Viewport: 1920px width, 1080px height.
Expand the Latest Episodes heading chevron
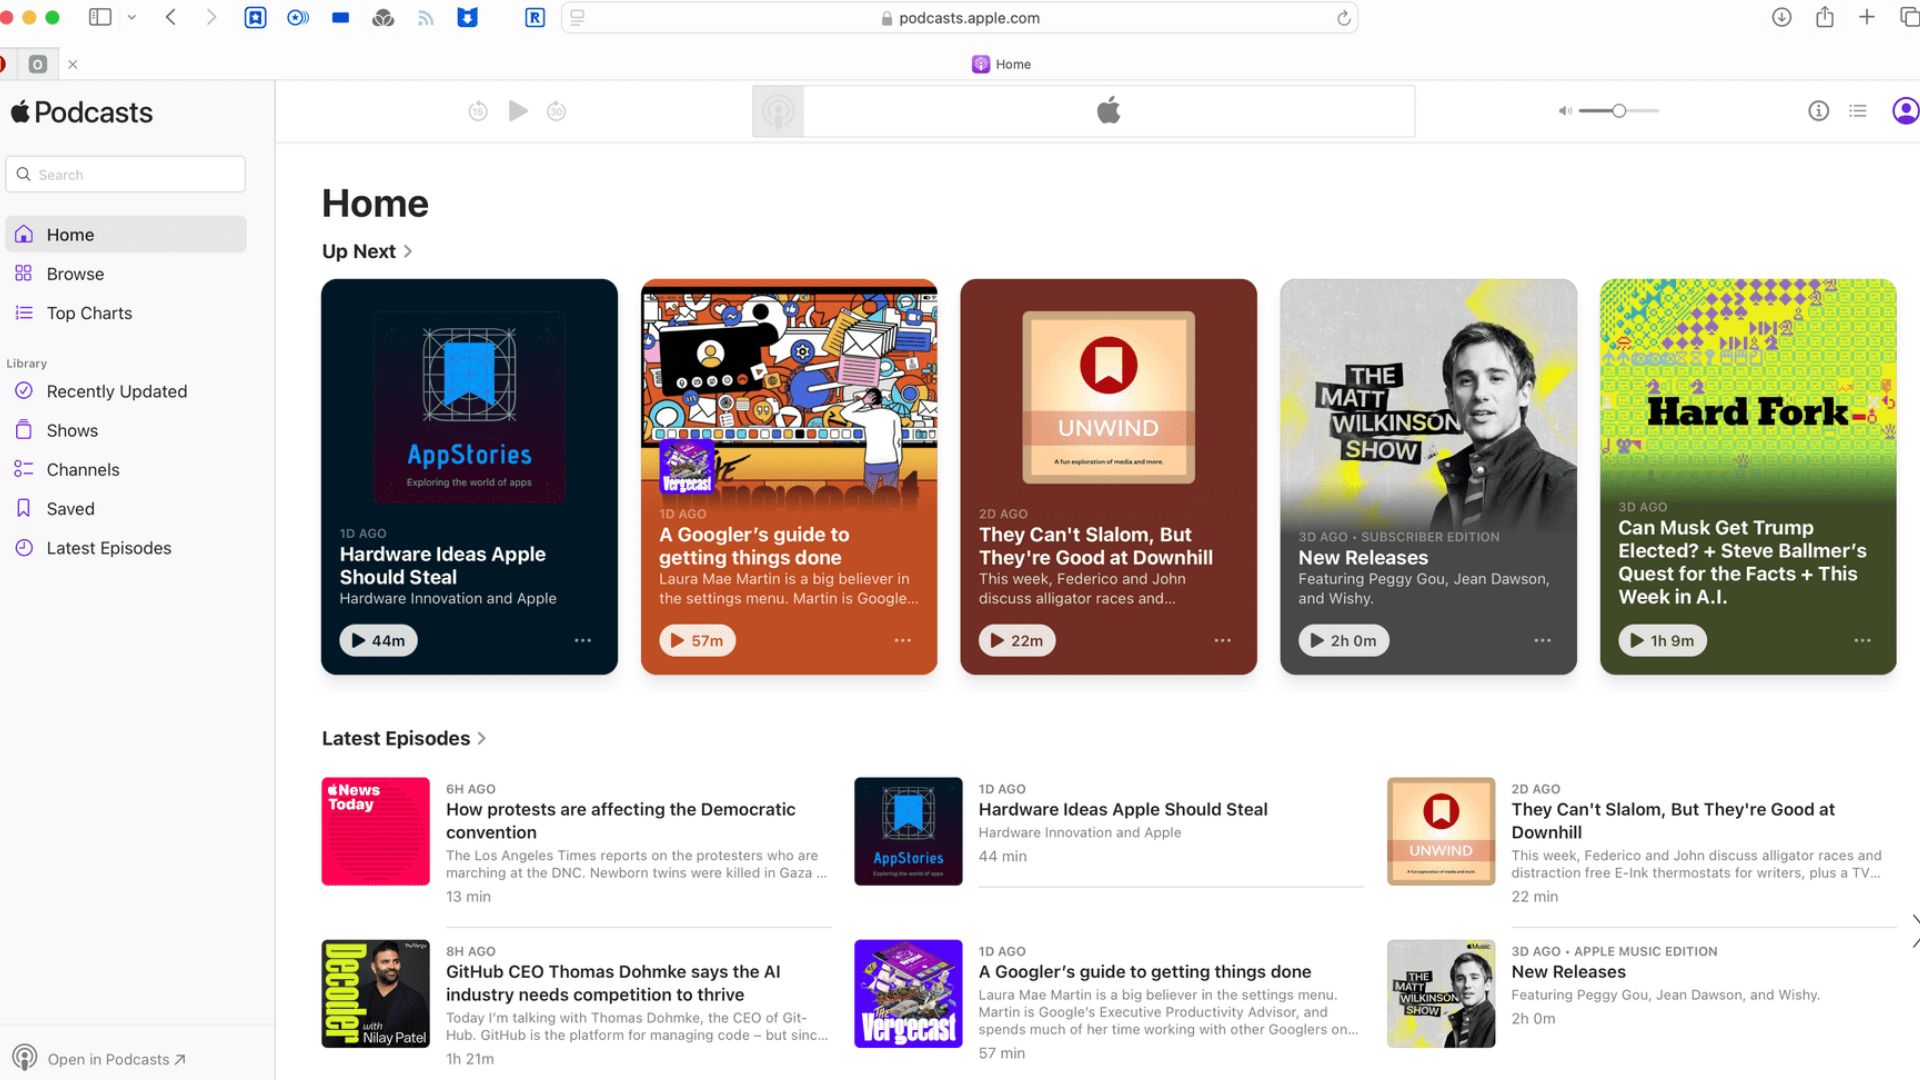point(482,738)
